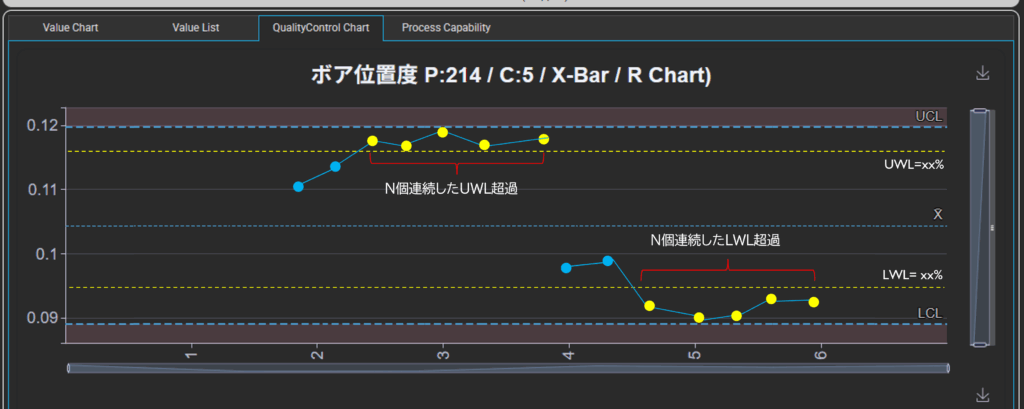
Task: Switch to the Value Chart tab
Action: coord(71,28)
